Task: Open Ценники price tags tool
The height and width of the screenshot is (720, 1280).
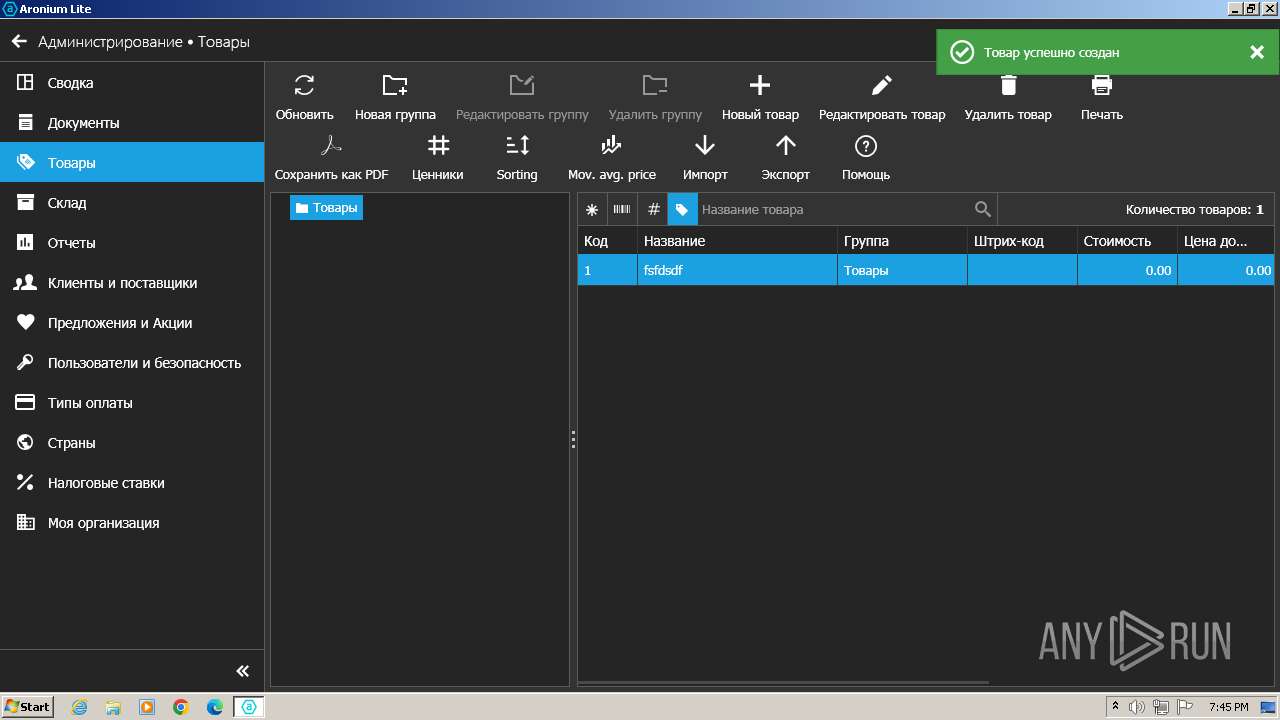Action: coord(438,157)
